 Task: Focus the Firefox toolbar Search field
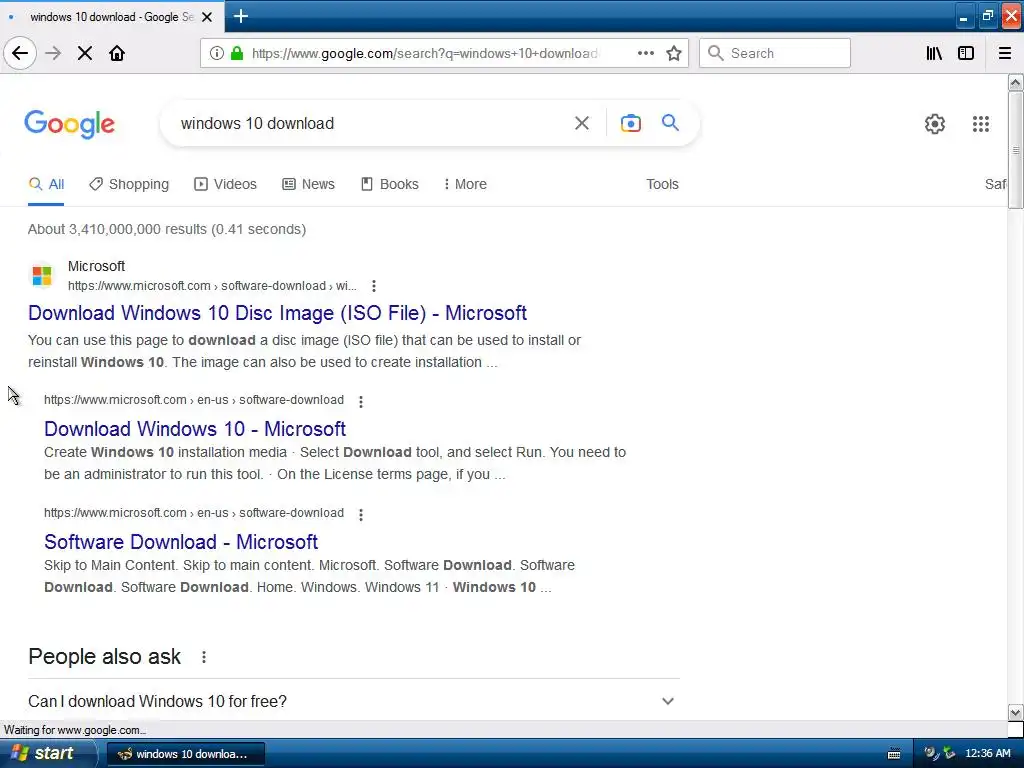775,53
